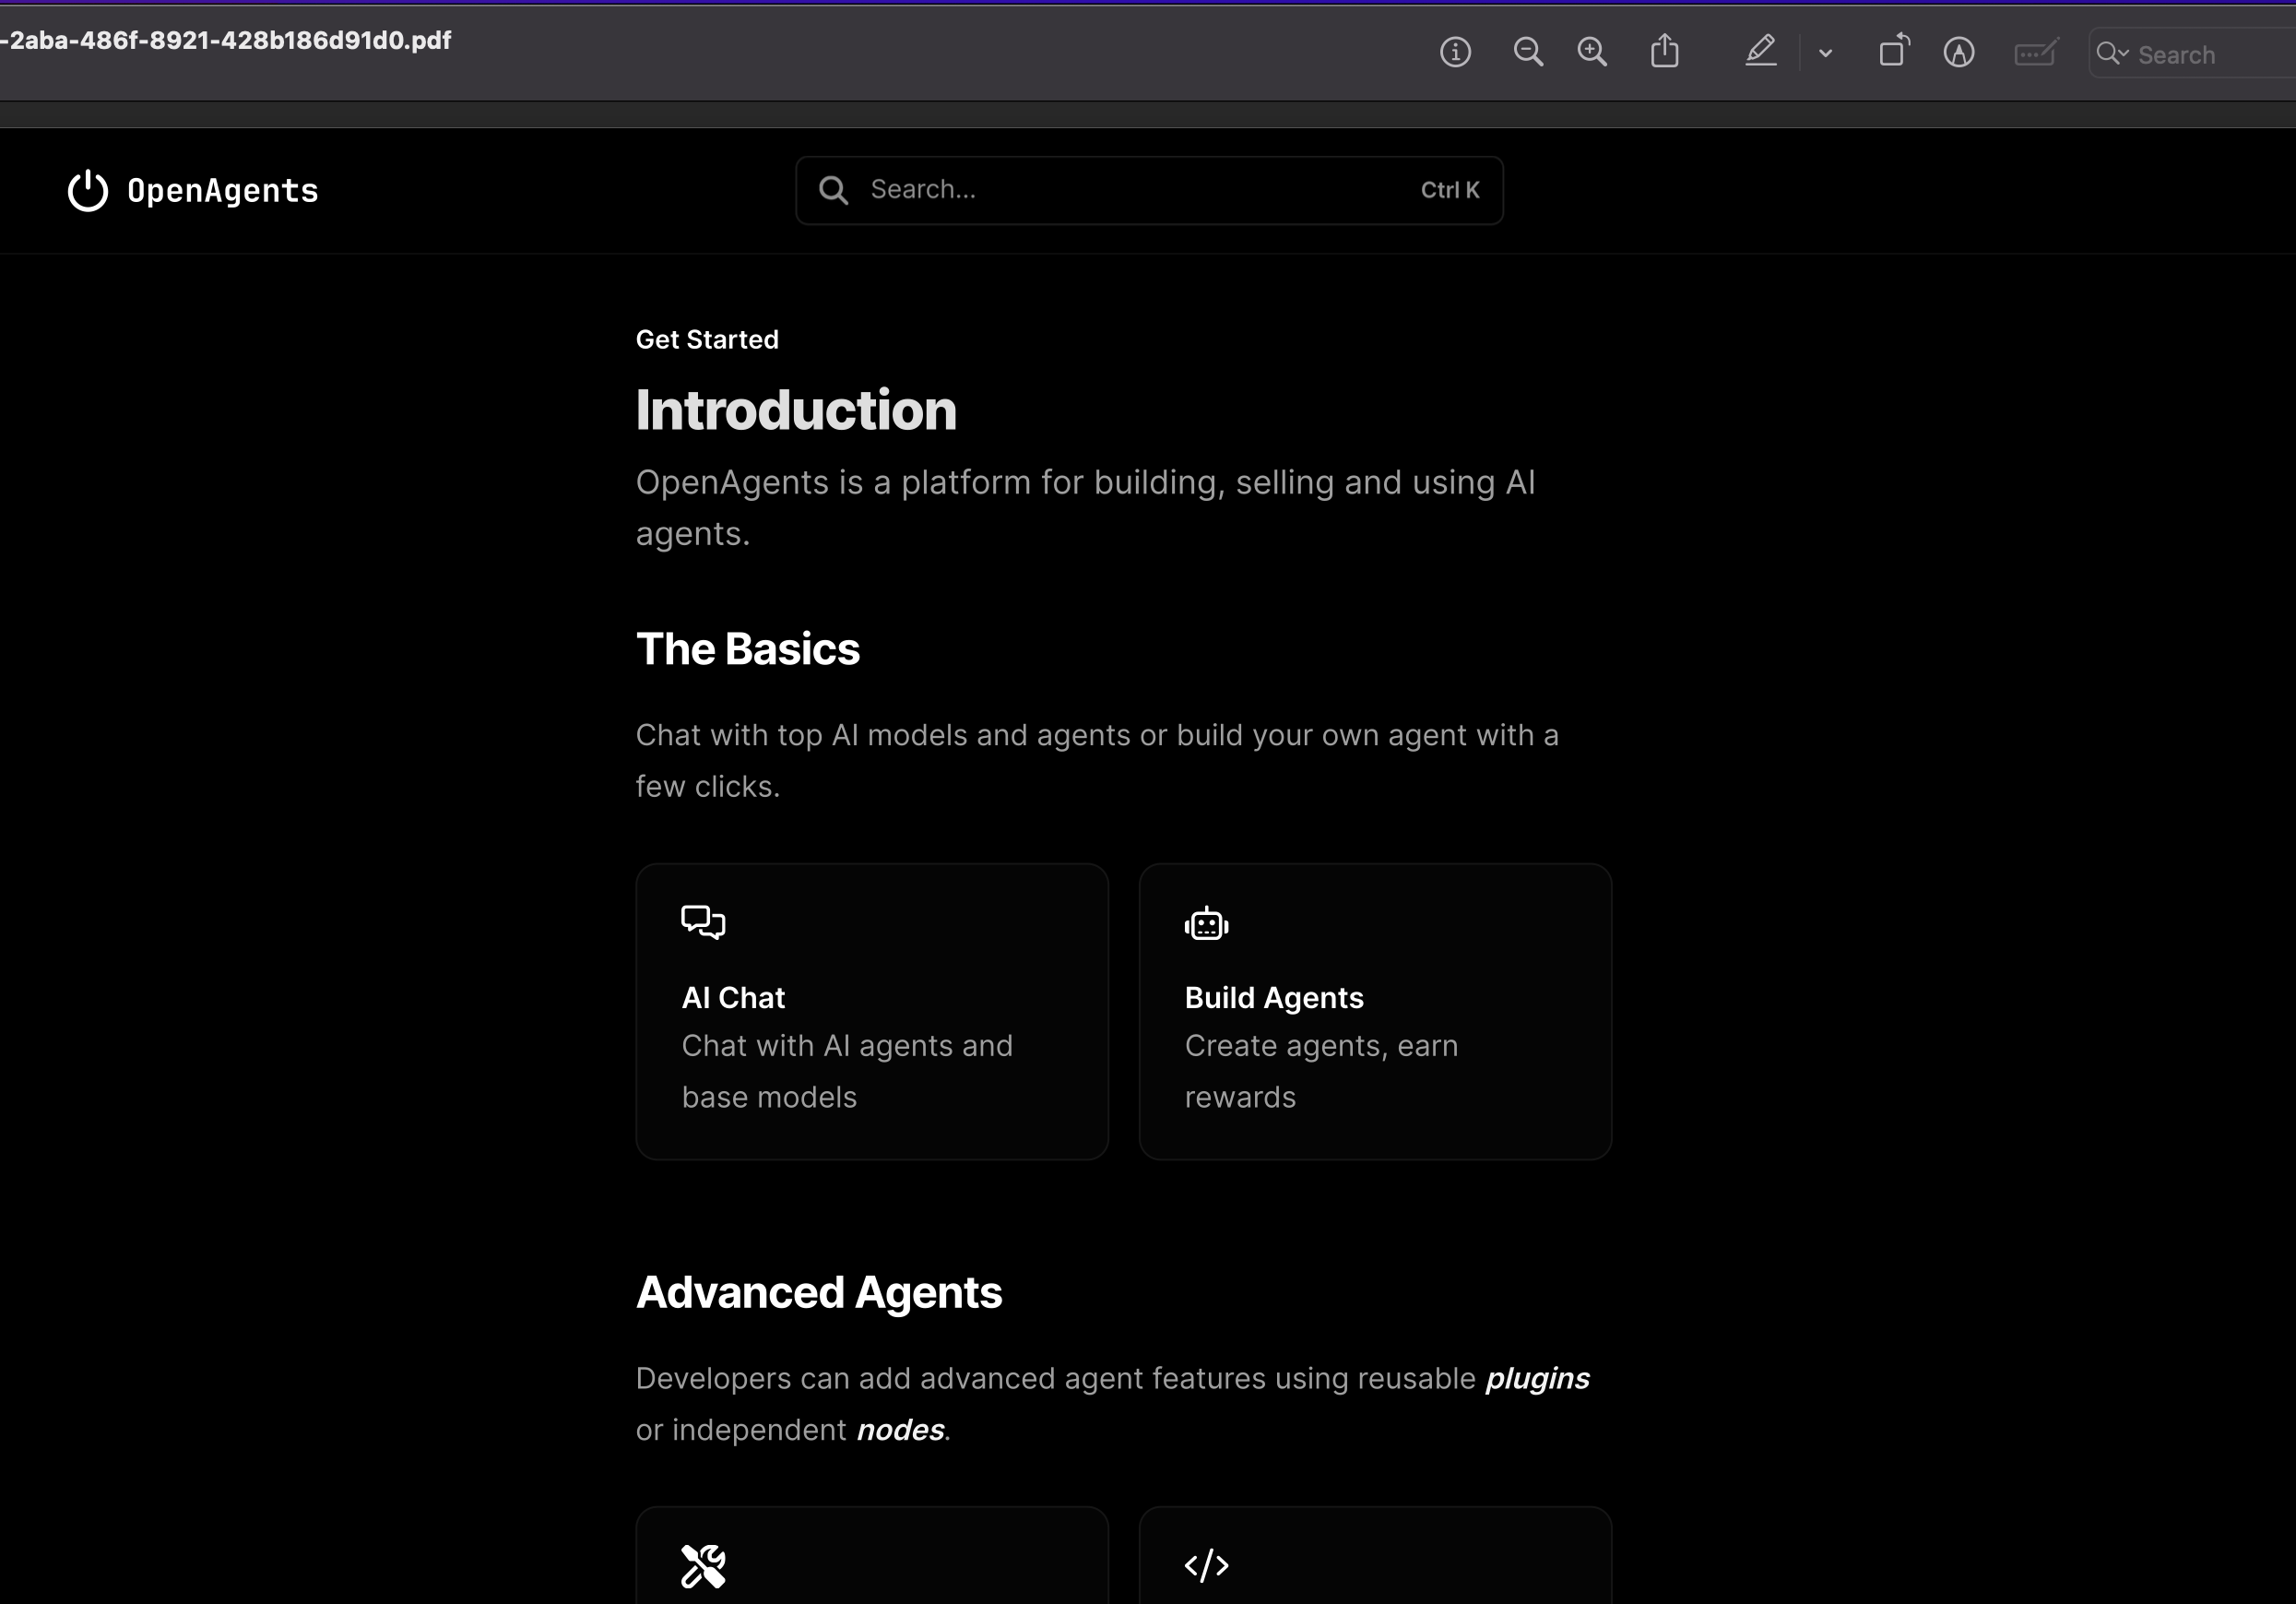
Task: Click the form filling toolbar icon
Action: coord(2035,52)
